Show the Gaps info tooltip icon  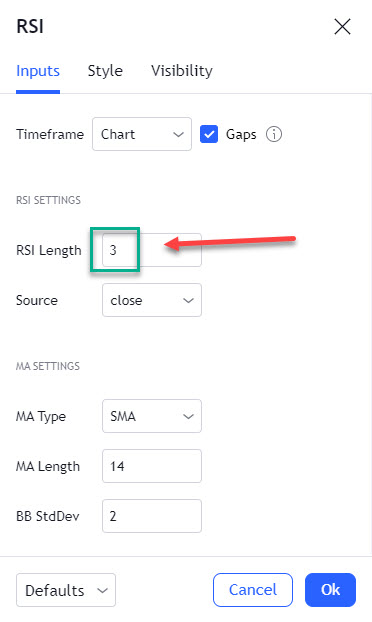[x=274, y=134]
